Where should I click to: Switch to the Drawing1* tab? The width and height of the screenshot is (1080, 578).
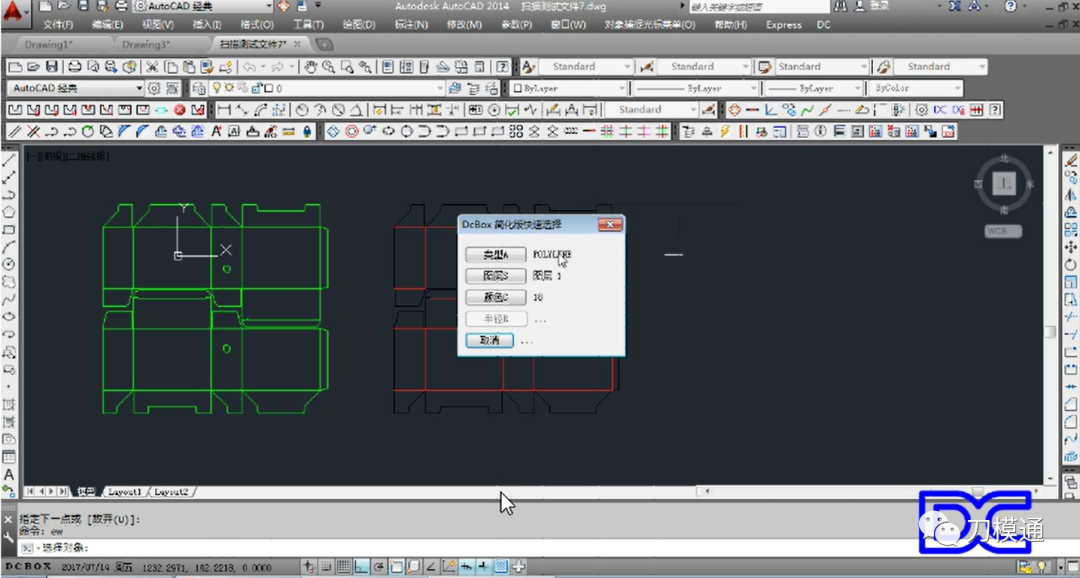click(x=48, y=44)
